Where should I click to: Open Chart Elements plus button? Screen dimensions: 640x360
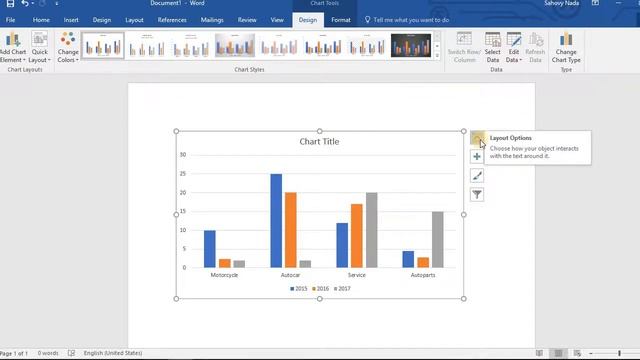click(477, 157)
